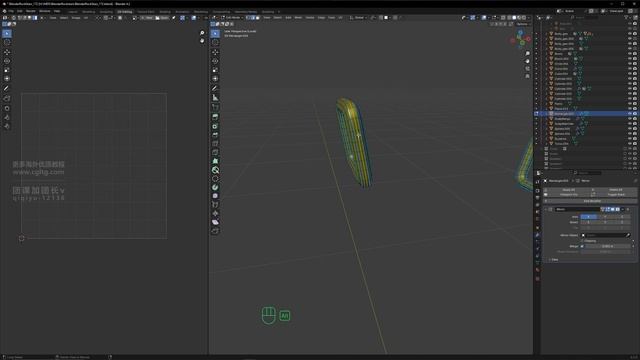640x360 pixels.
Task: Open the Window menu
Action: (x=44, y=11)
